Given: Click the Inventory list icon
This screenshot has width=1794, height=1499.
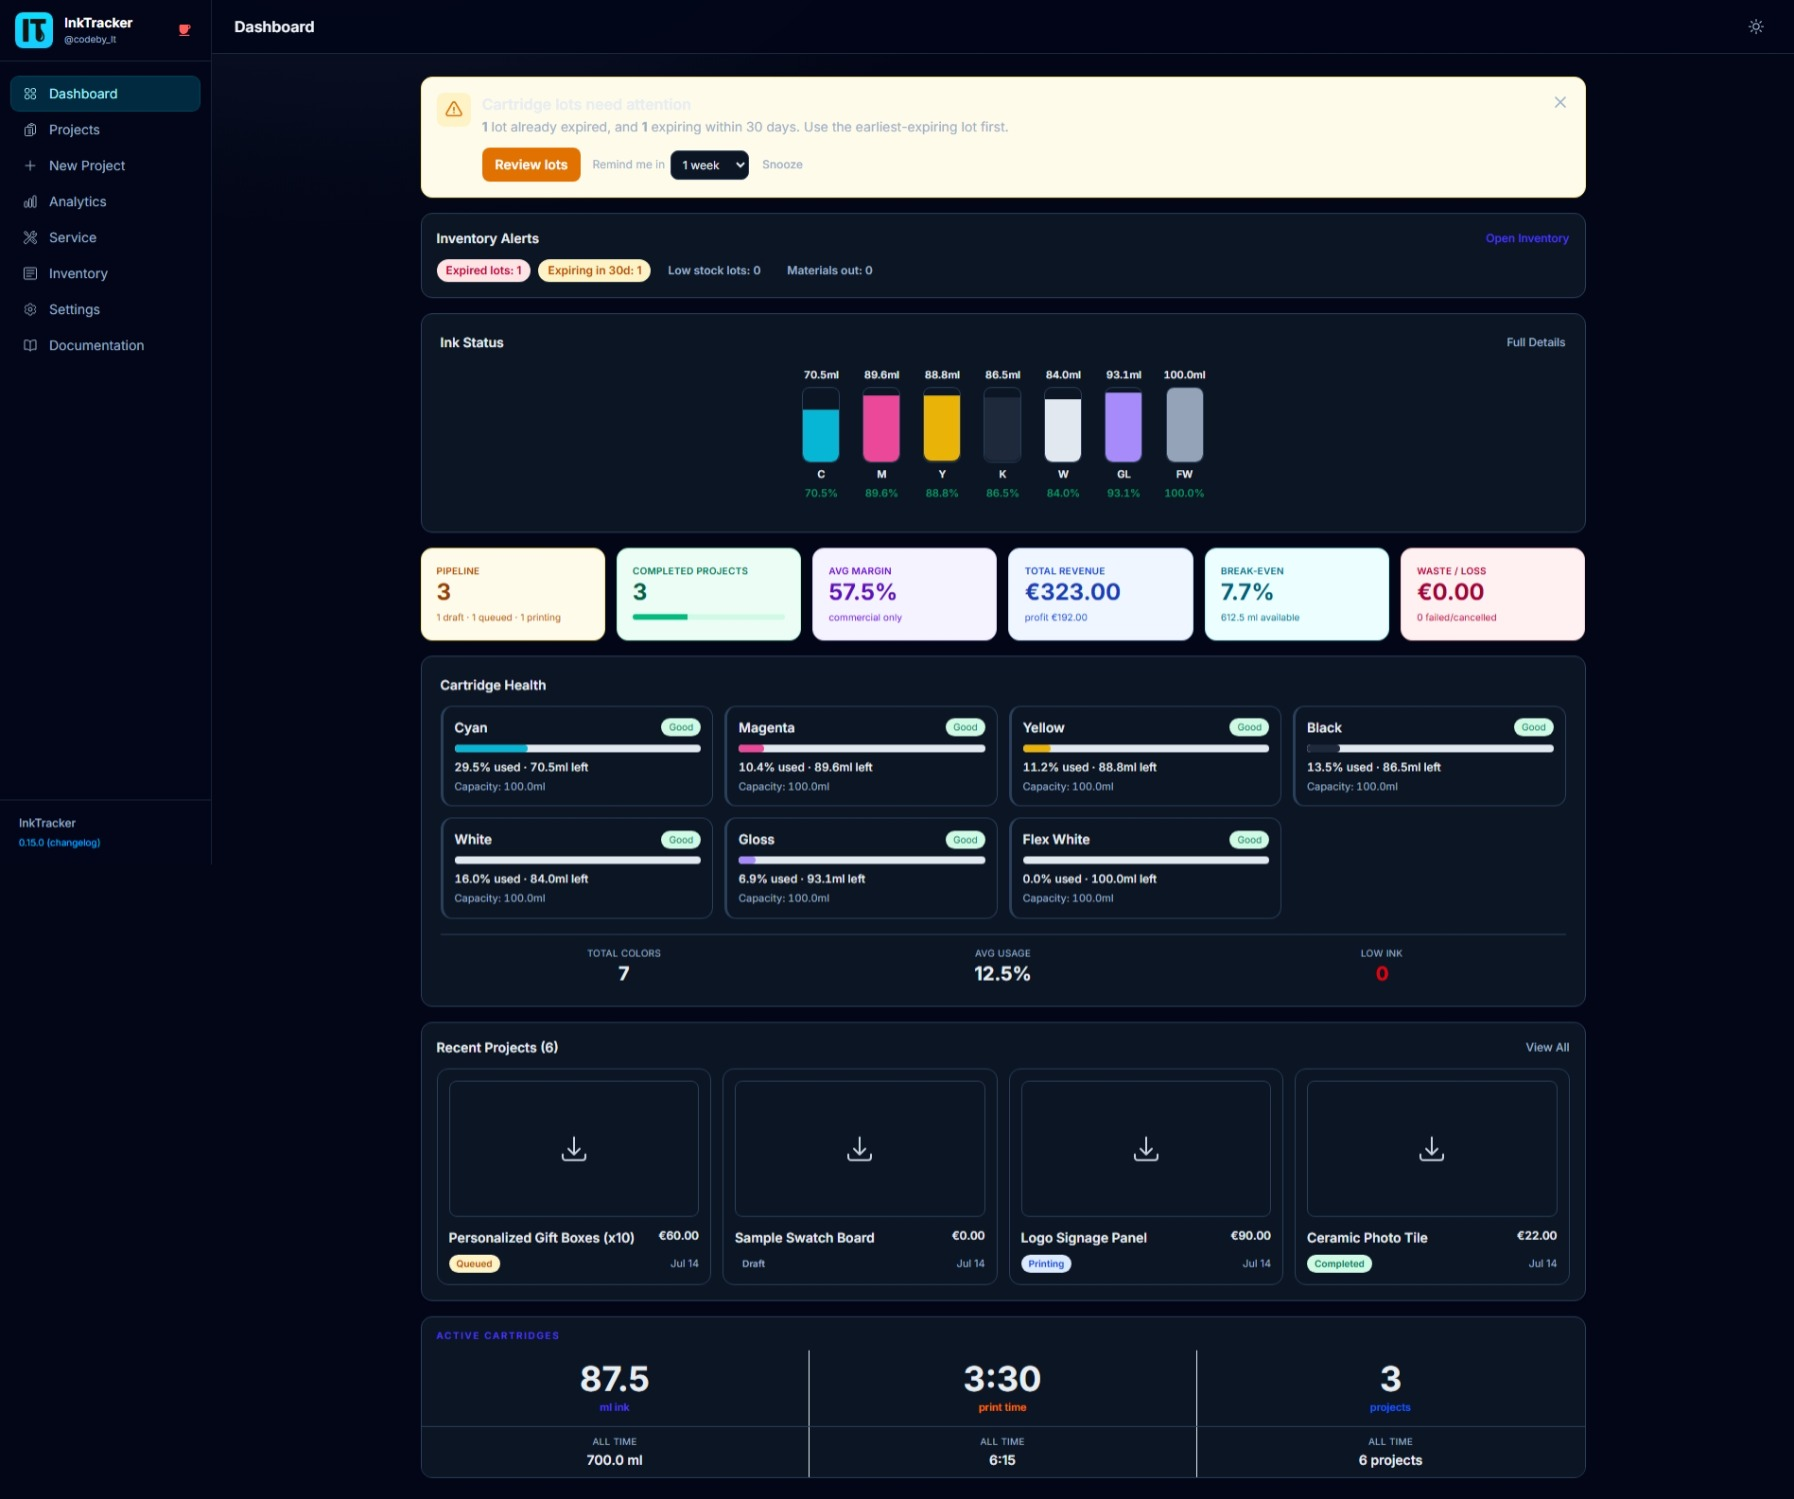Looking at the screenshot, I should click(30, 274).
